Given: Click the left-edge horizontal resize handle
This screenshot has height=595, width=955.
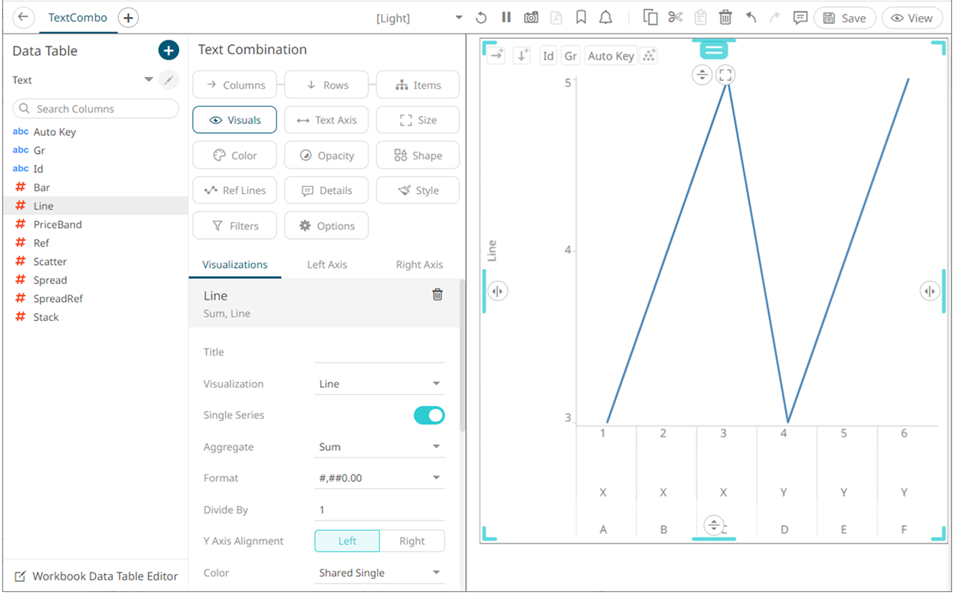Looking at the screenshot, I should point(497,291).
